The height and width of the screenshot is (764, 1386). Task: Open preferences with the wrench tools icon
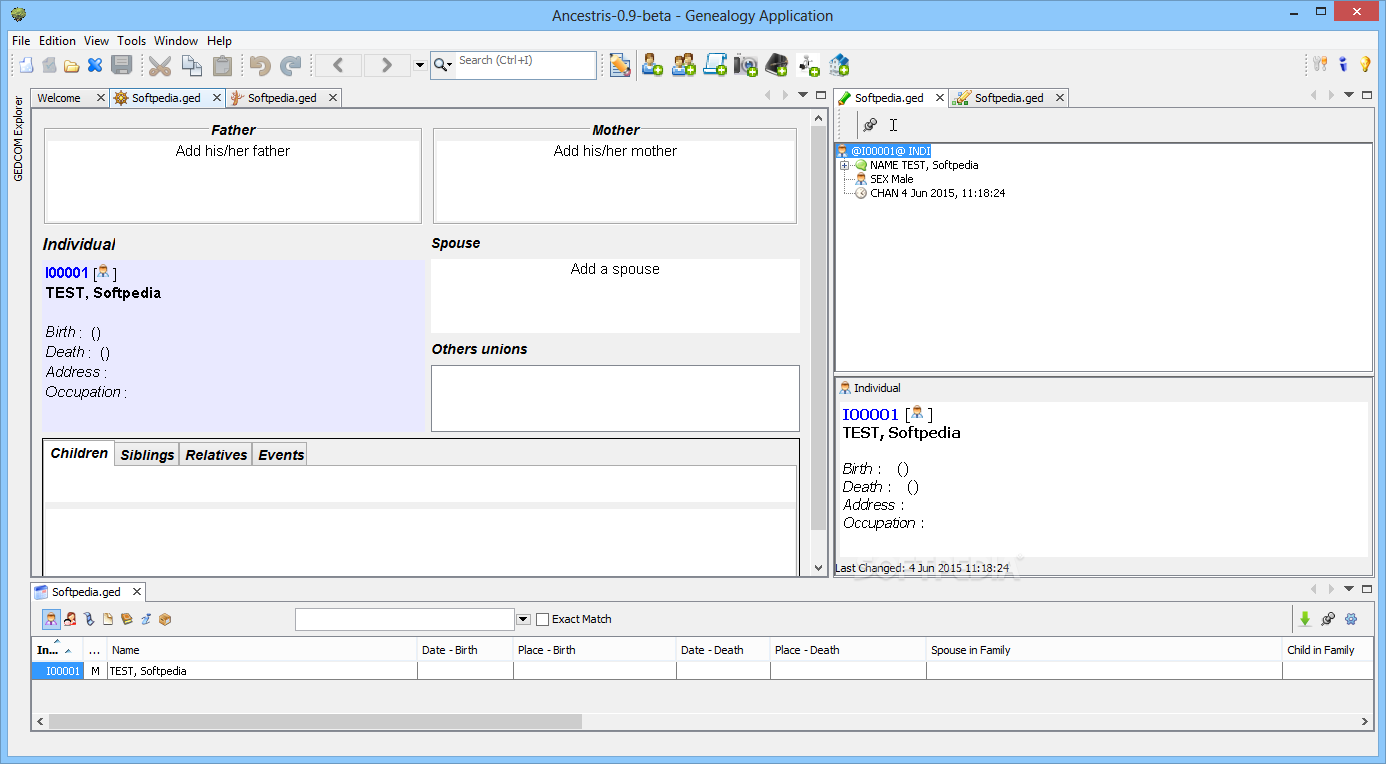(1321, 65)
